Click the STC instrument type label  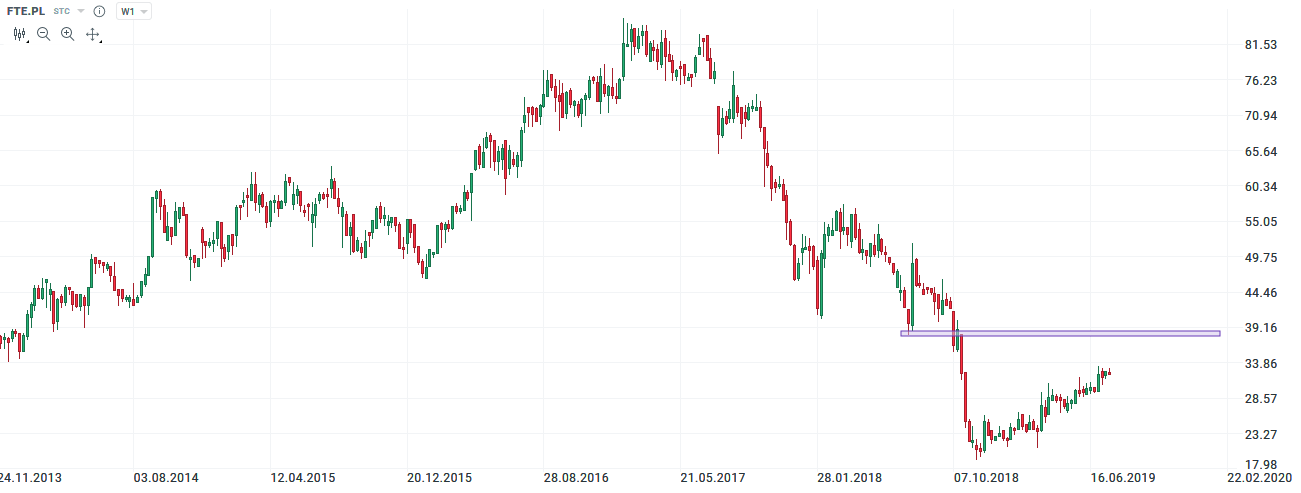tap(62, 11)
